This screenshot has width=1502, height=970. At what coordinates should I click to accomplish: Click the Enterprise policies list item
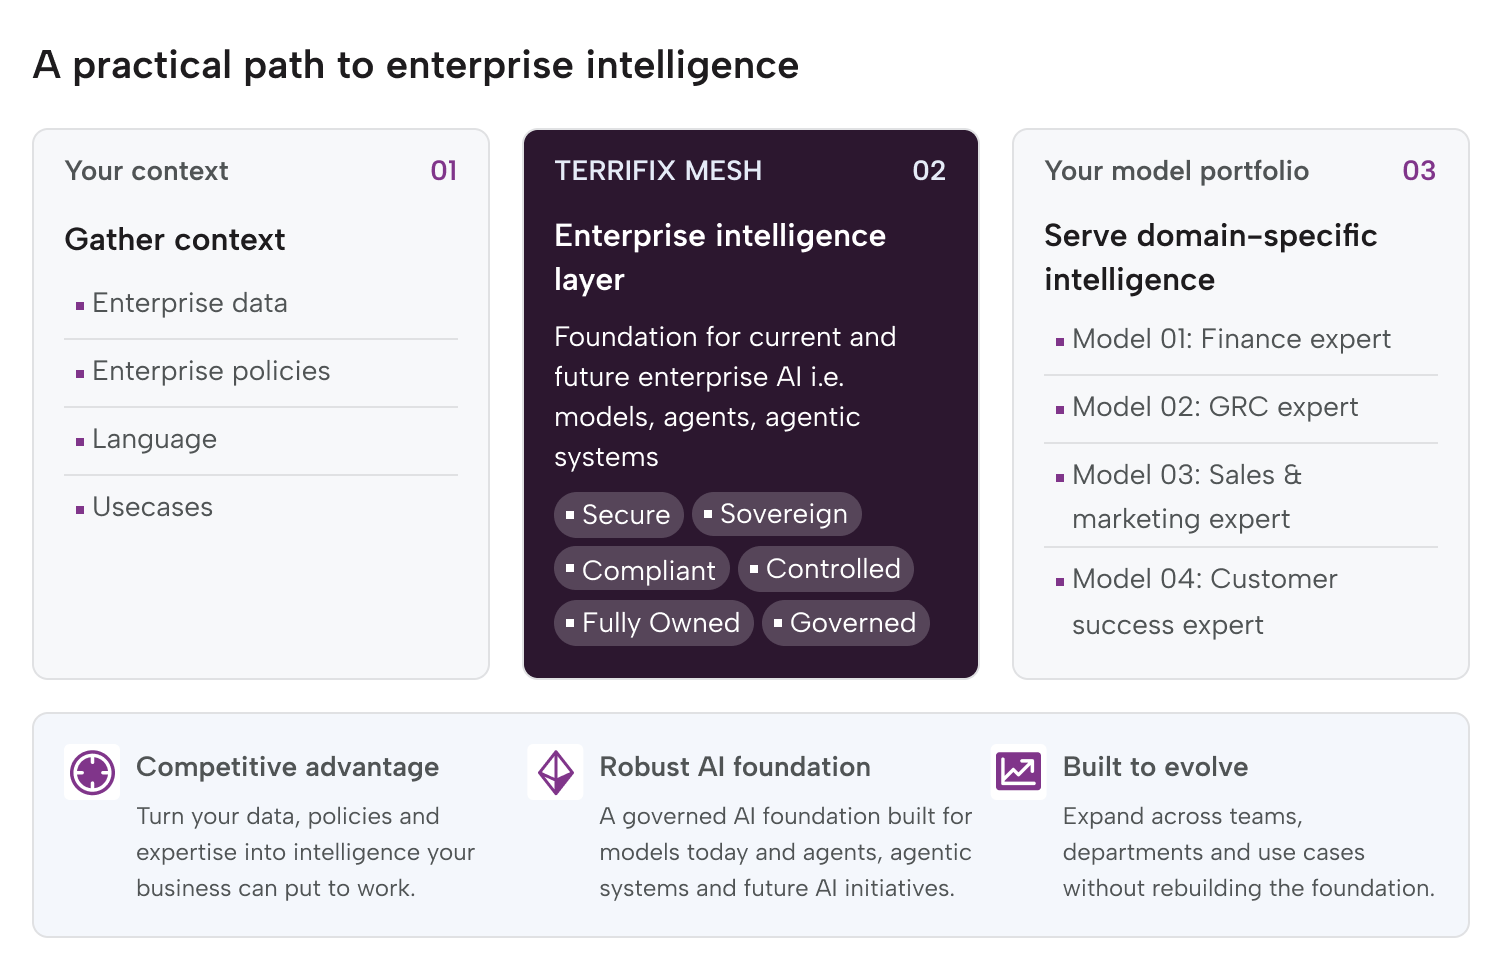point(261,371)
